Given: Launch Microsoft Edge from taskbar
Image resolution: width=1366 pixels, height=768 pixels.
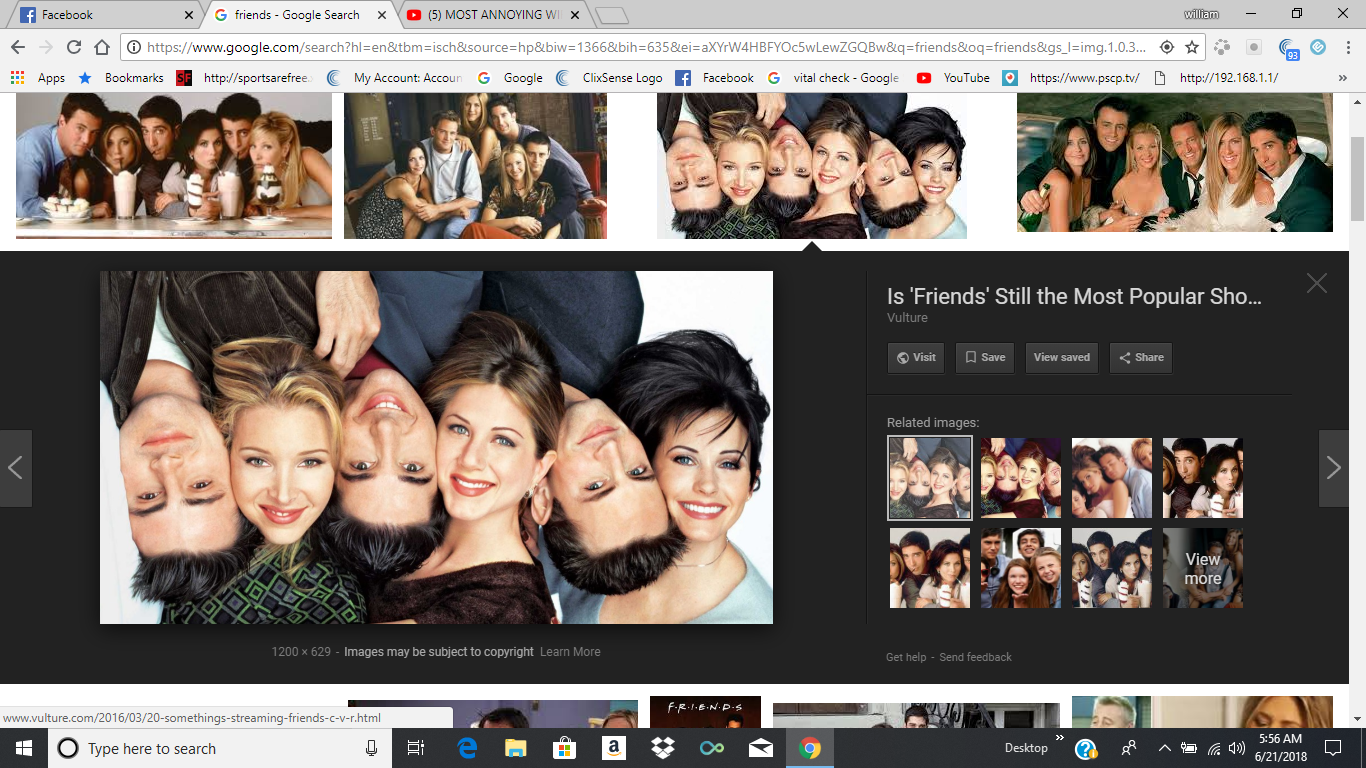Looking at the screenshot, I should [467, 748].
